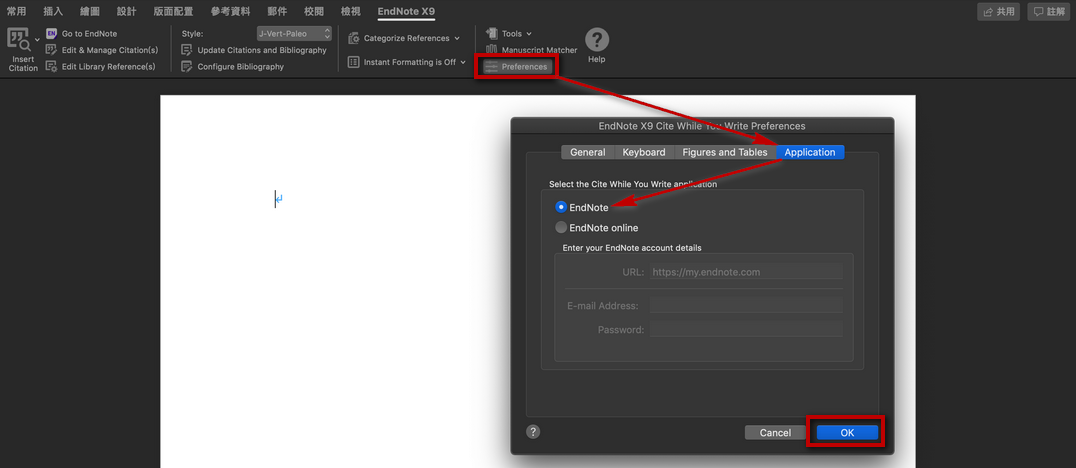Select the Application preferences tab
The image size is (1076, 468).
click(810, 152)
